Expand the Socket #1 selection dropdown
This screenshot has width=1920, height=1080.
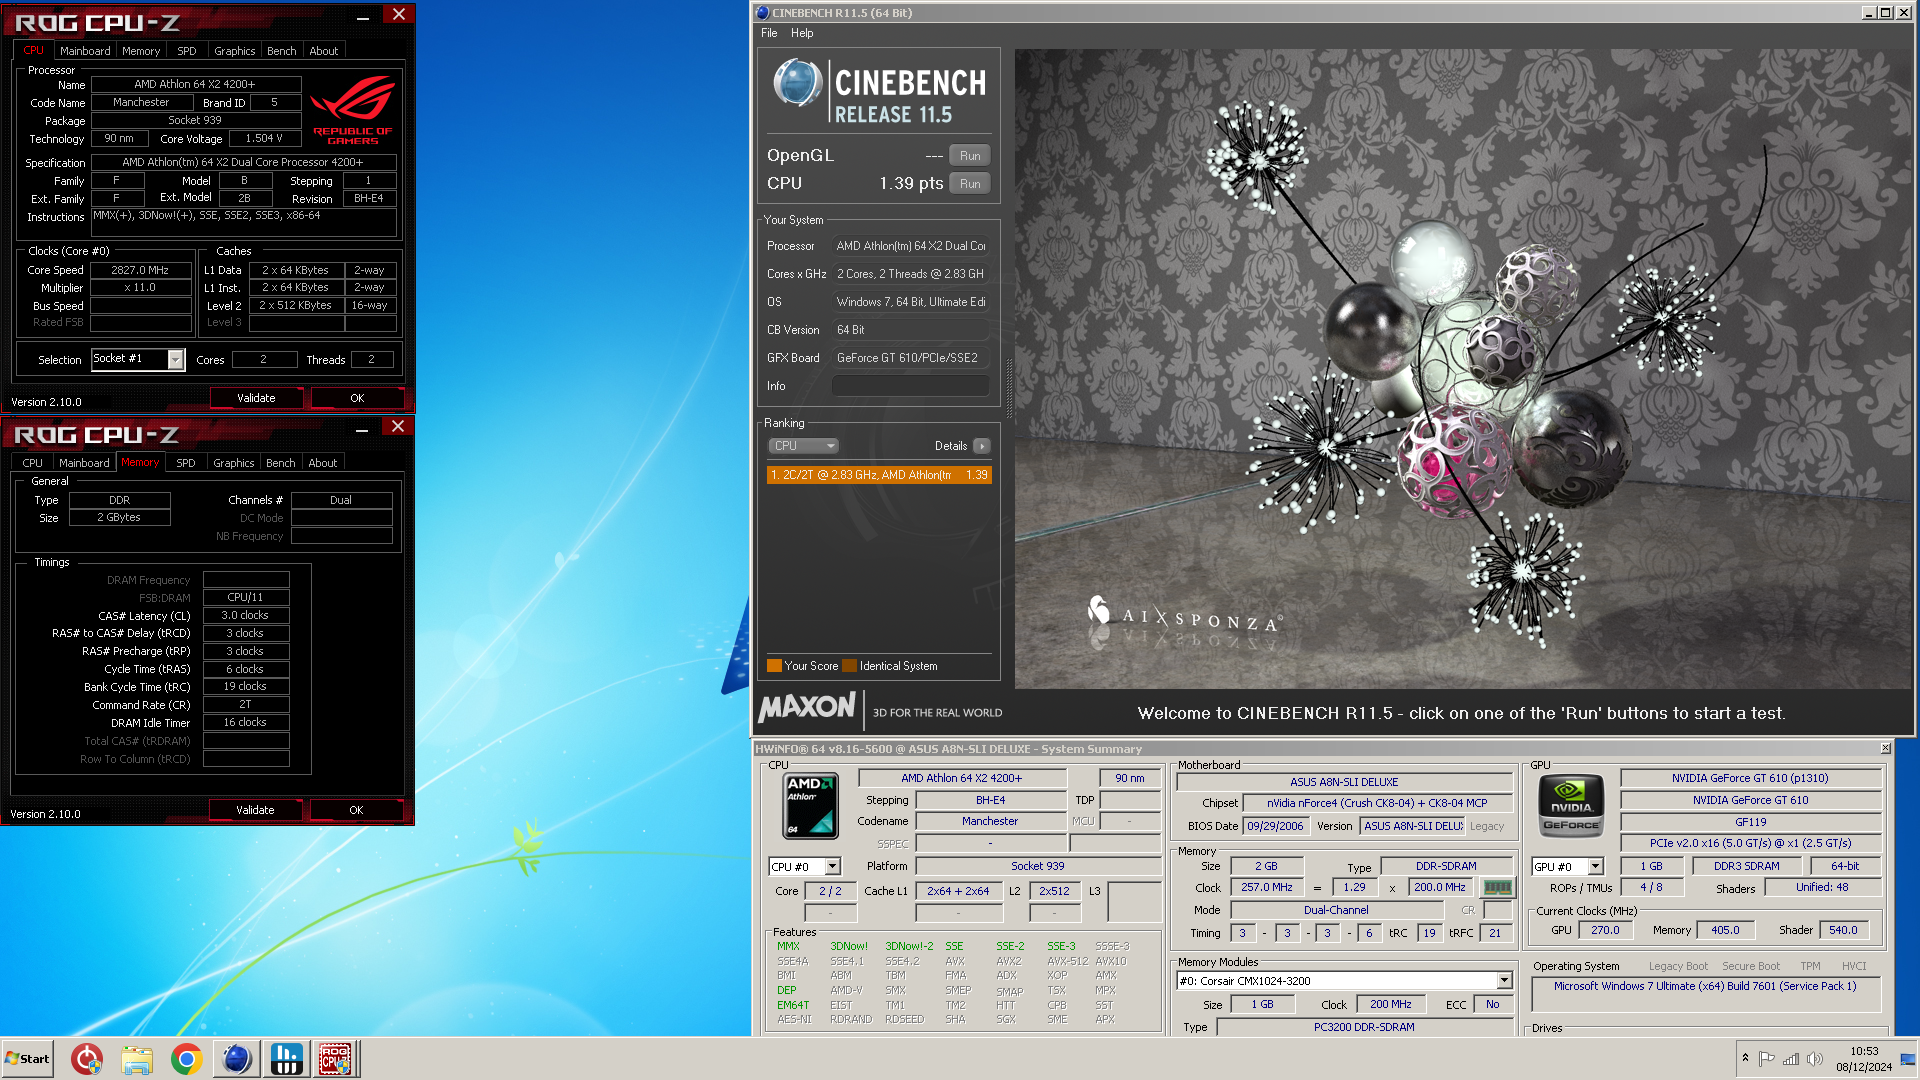coord(176,359)
